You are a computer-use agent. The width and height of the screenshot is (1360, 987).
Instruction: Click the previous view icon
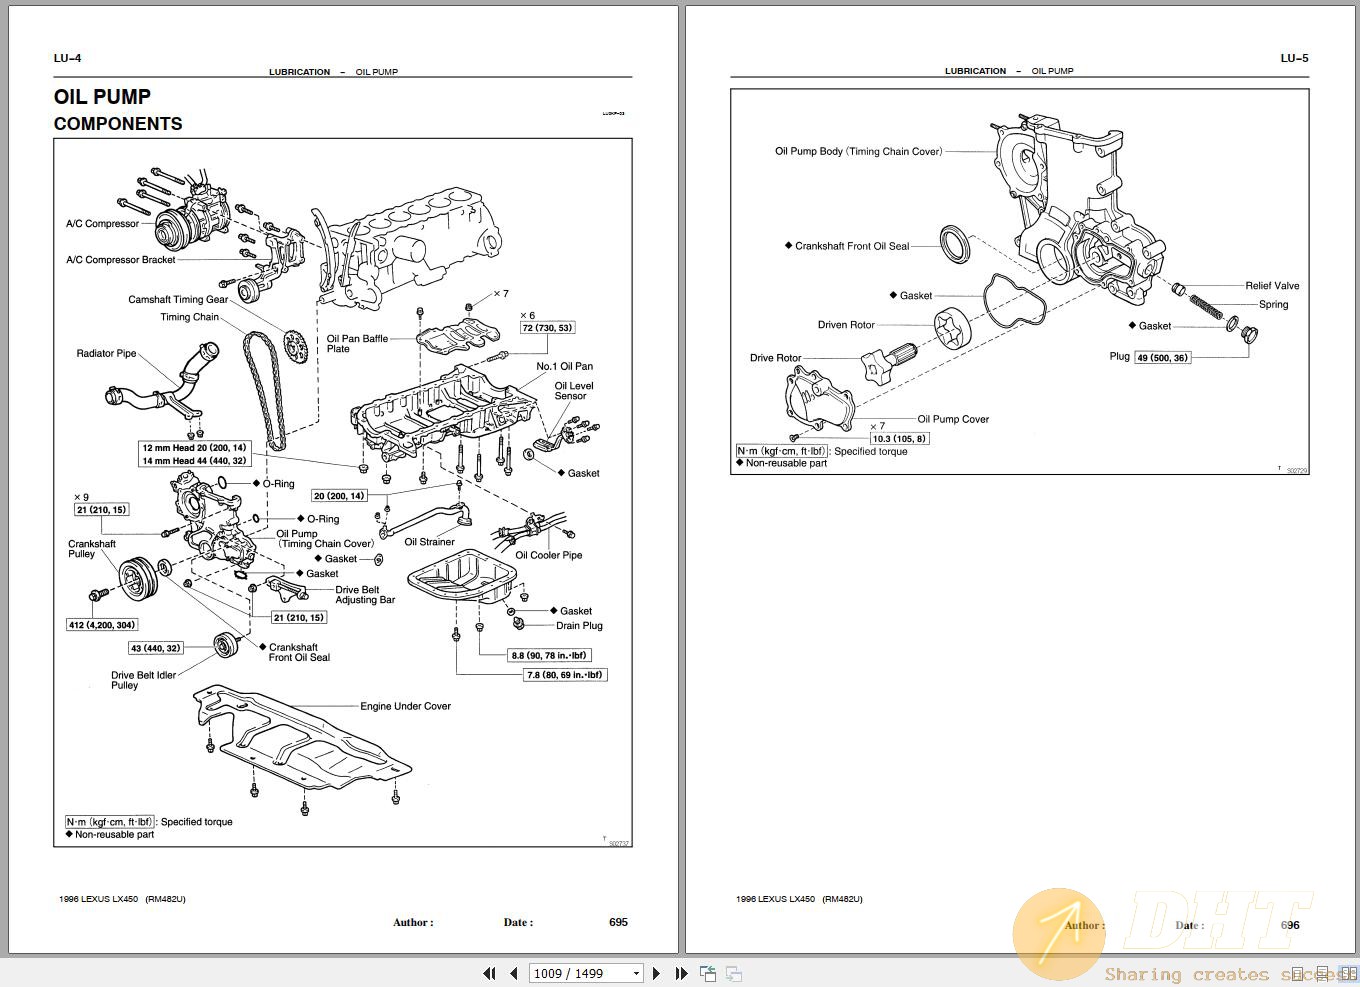pos(708,973)
